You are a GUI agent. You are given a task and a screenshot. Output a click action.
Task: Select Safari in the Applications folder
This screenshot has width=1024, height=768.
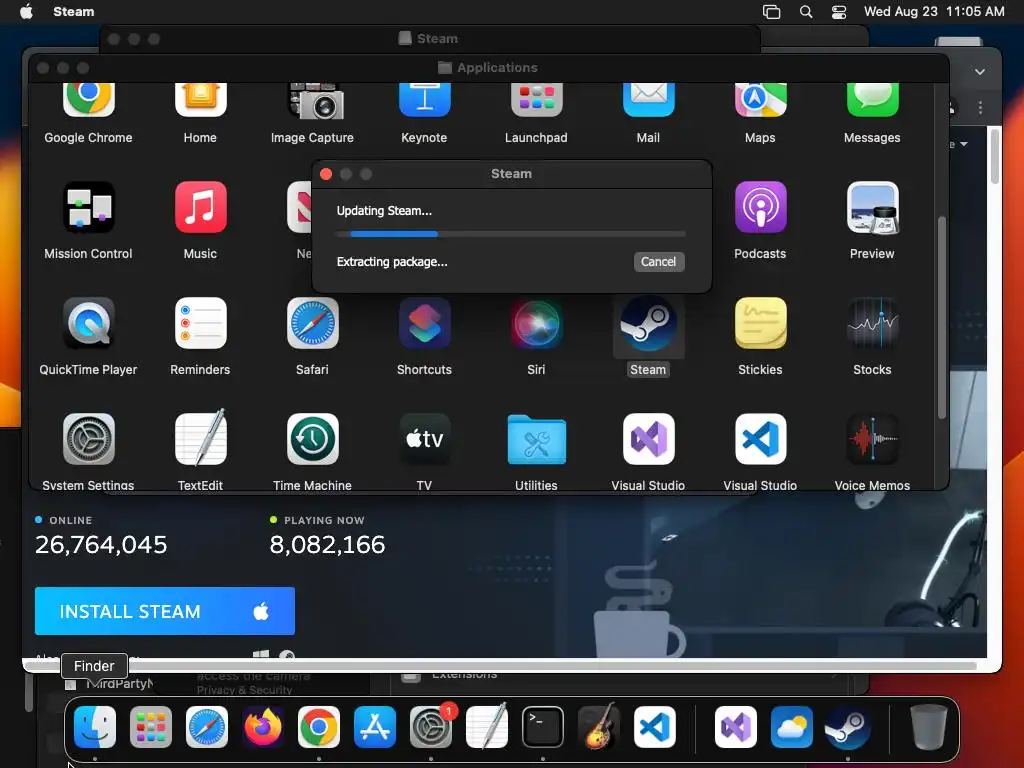pyautogui.click(x=312, y=323)
